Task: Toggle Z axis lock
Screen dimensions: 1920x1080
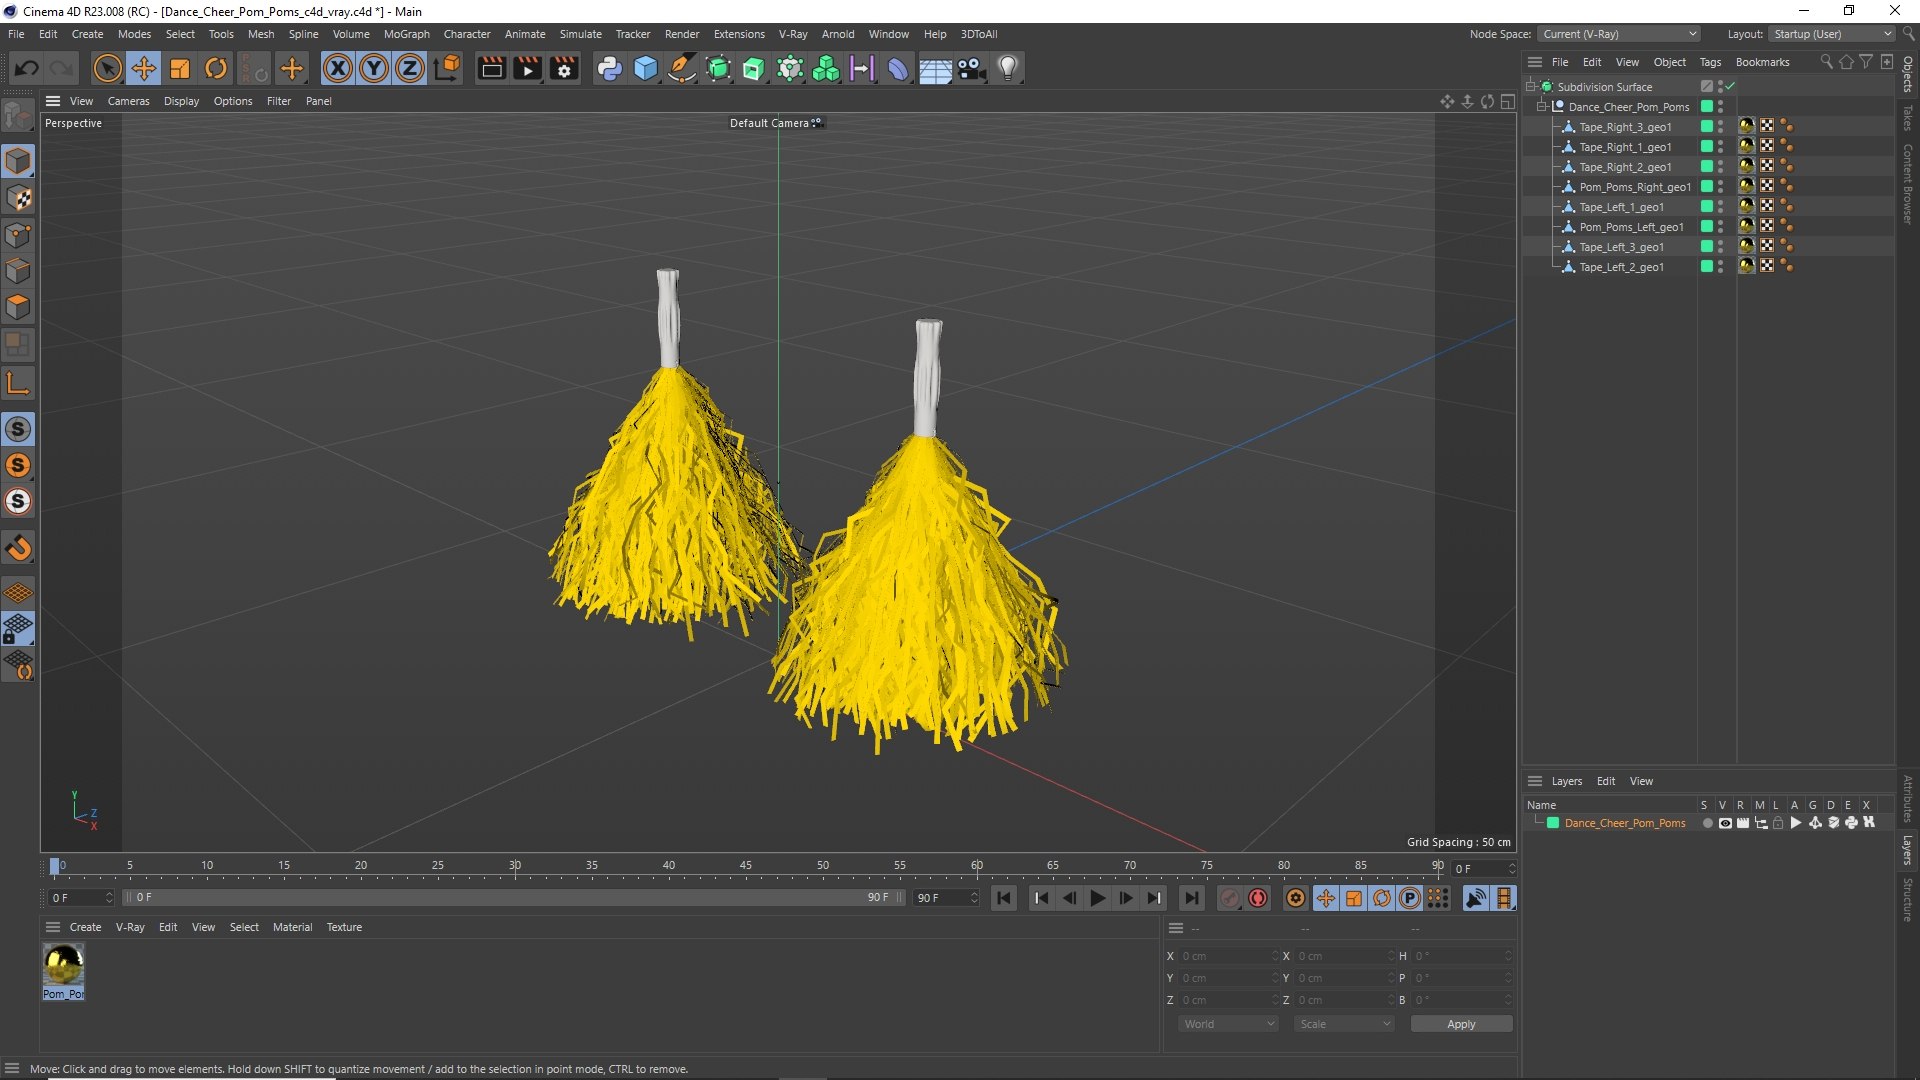Action: [x=410, y=68]
